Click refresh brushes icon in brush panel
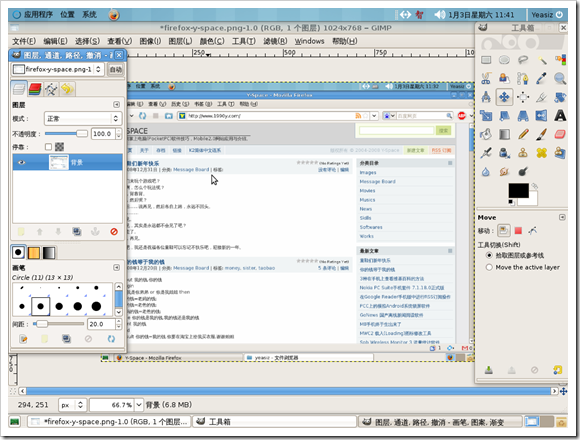 [111, 339]
